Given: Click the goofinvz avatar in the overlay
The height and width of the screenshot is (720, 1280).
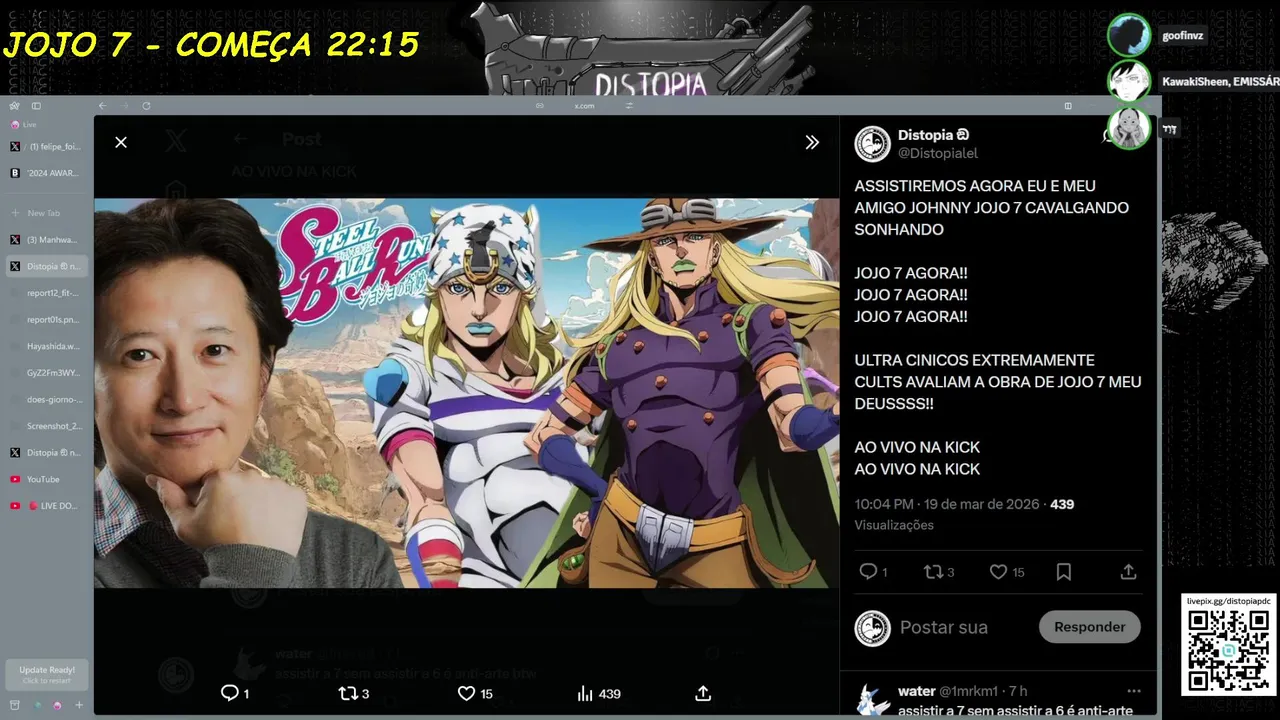Looking at the screenshot, I should [x=1129, y=35].
